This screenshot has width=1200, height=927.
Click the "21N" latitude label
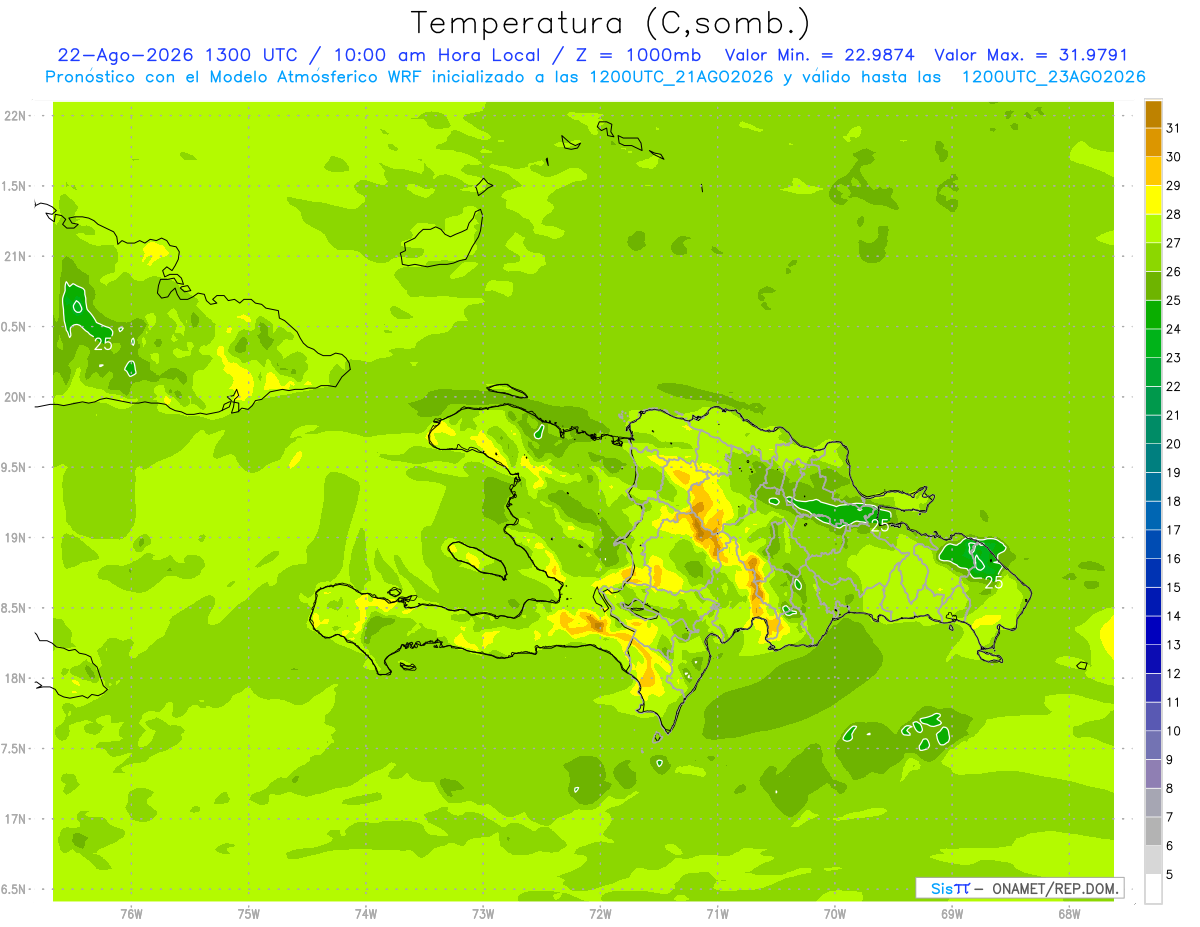click(x=15, y=257)
